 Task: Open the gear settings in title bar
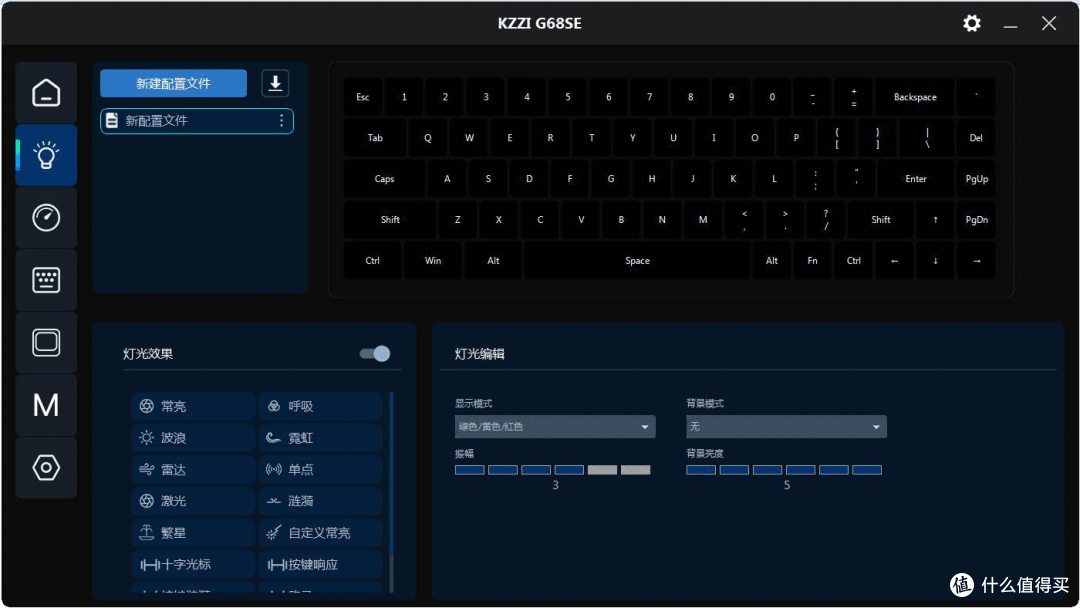click(972, 23)
